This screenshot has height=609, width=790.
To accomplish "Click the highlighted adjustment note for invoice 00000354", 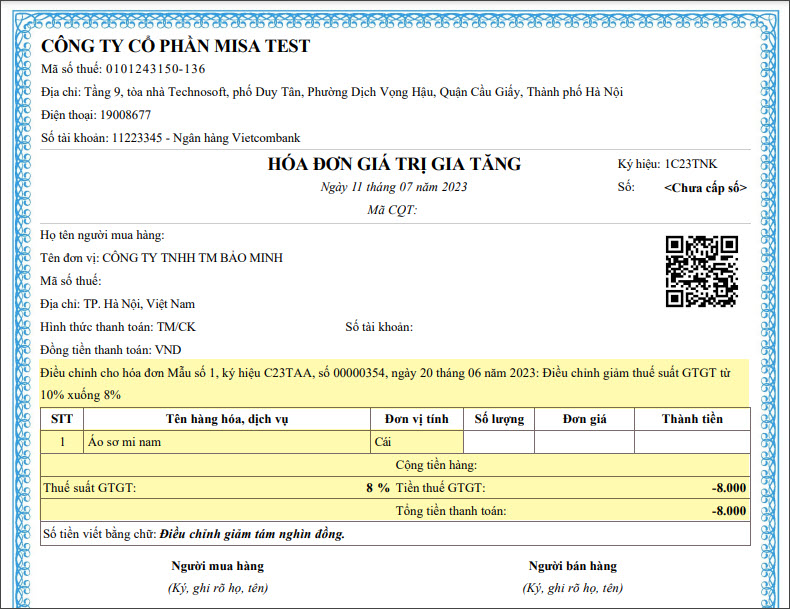I will pyautogui.click(x=394, y=383).
